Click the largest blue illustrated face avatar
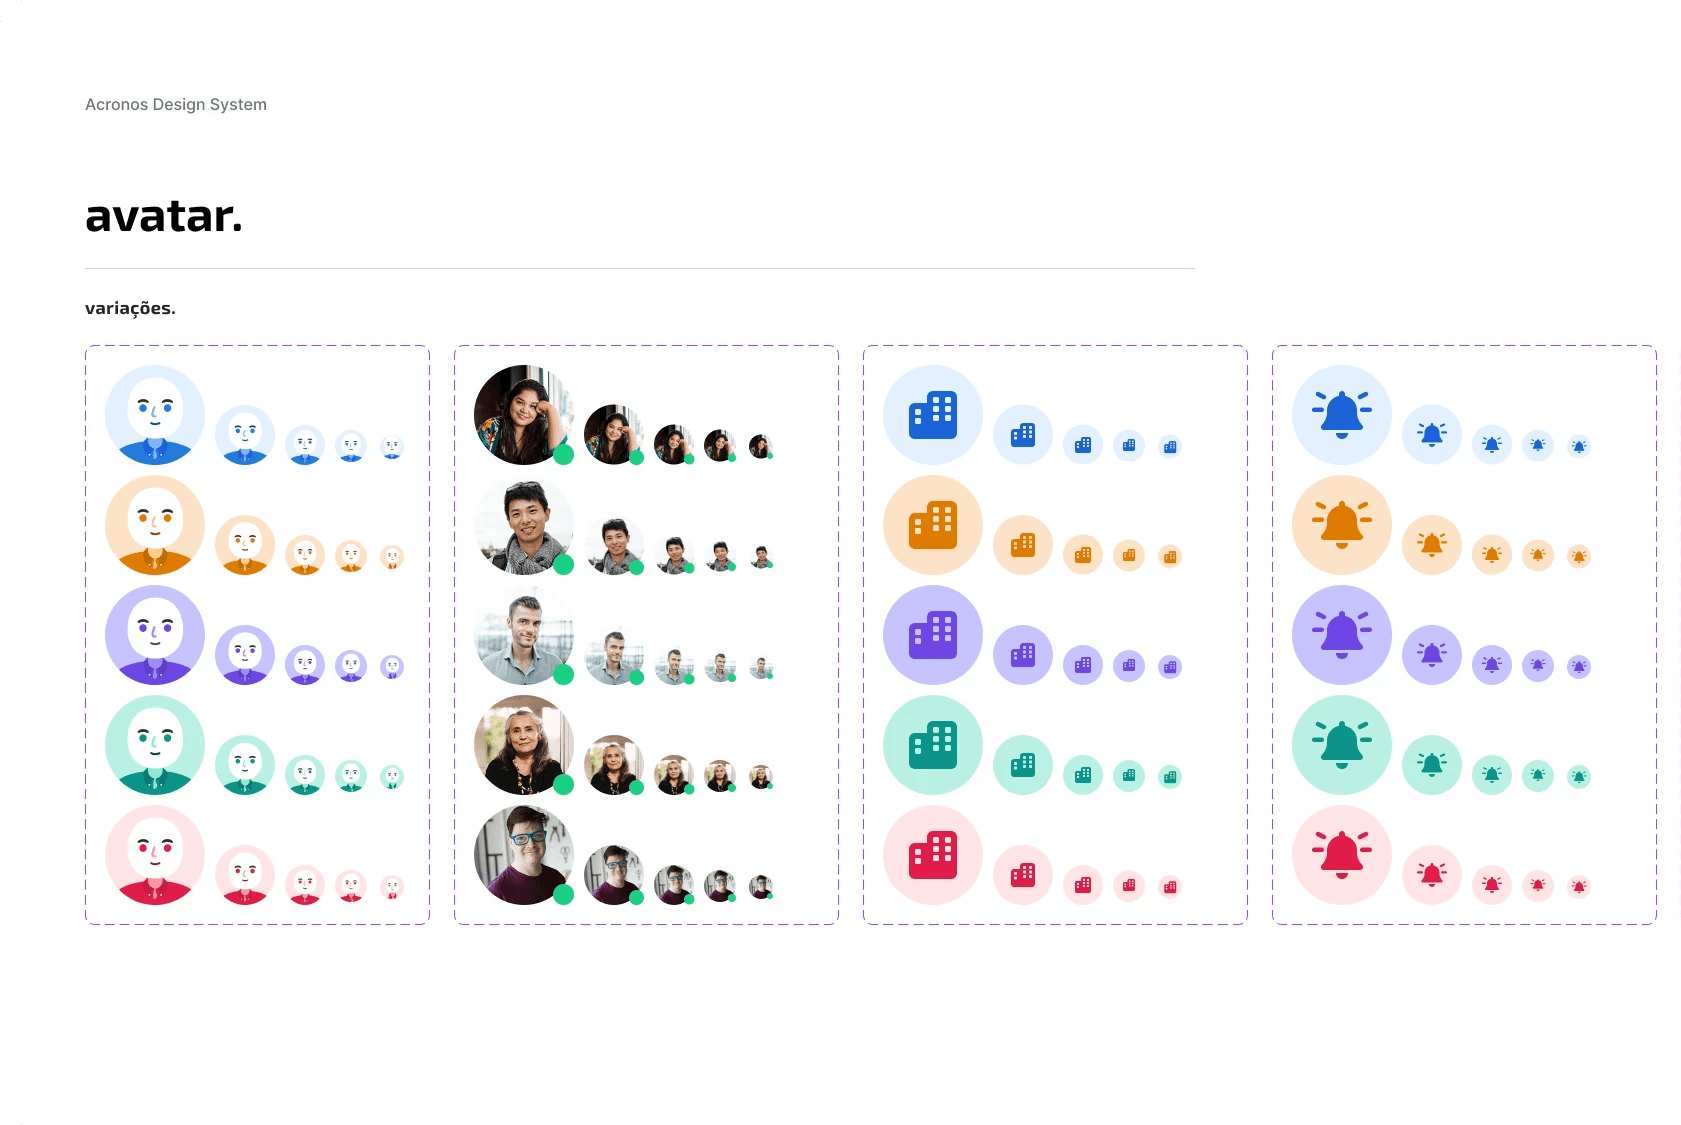1681x1125 pixels. pos(155,415)
